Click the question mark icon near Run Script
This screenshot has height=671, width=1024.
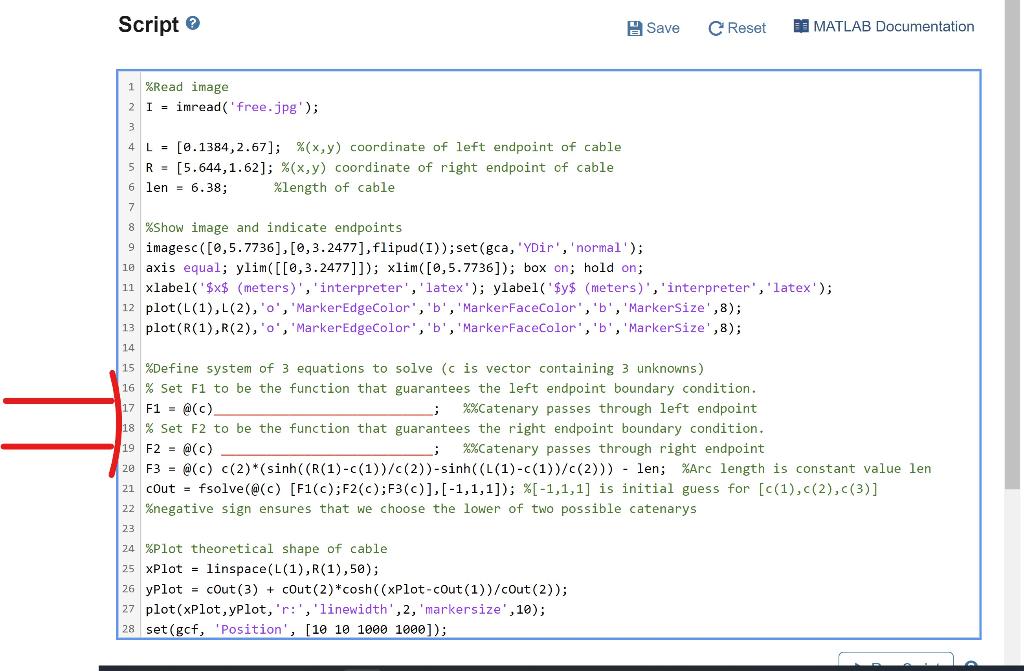[x=970, y=665]
